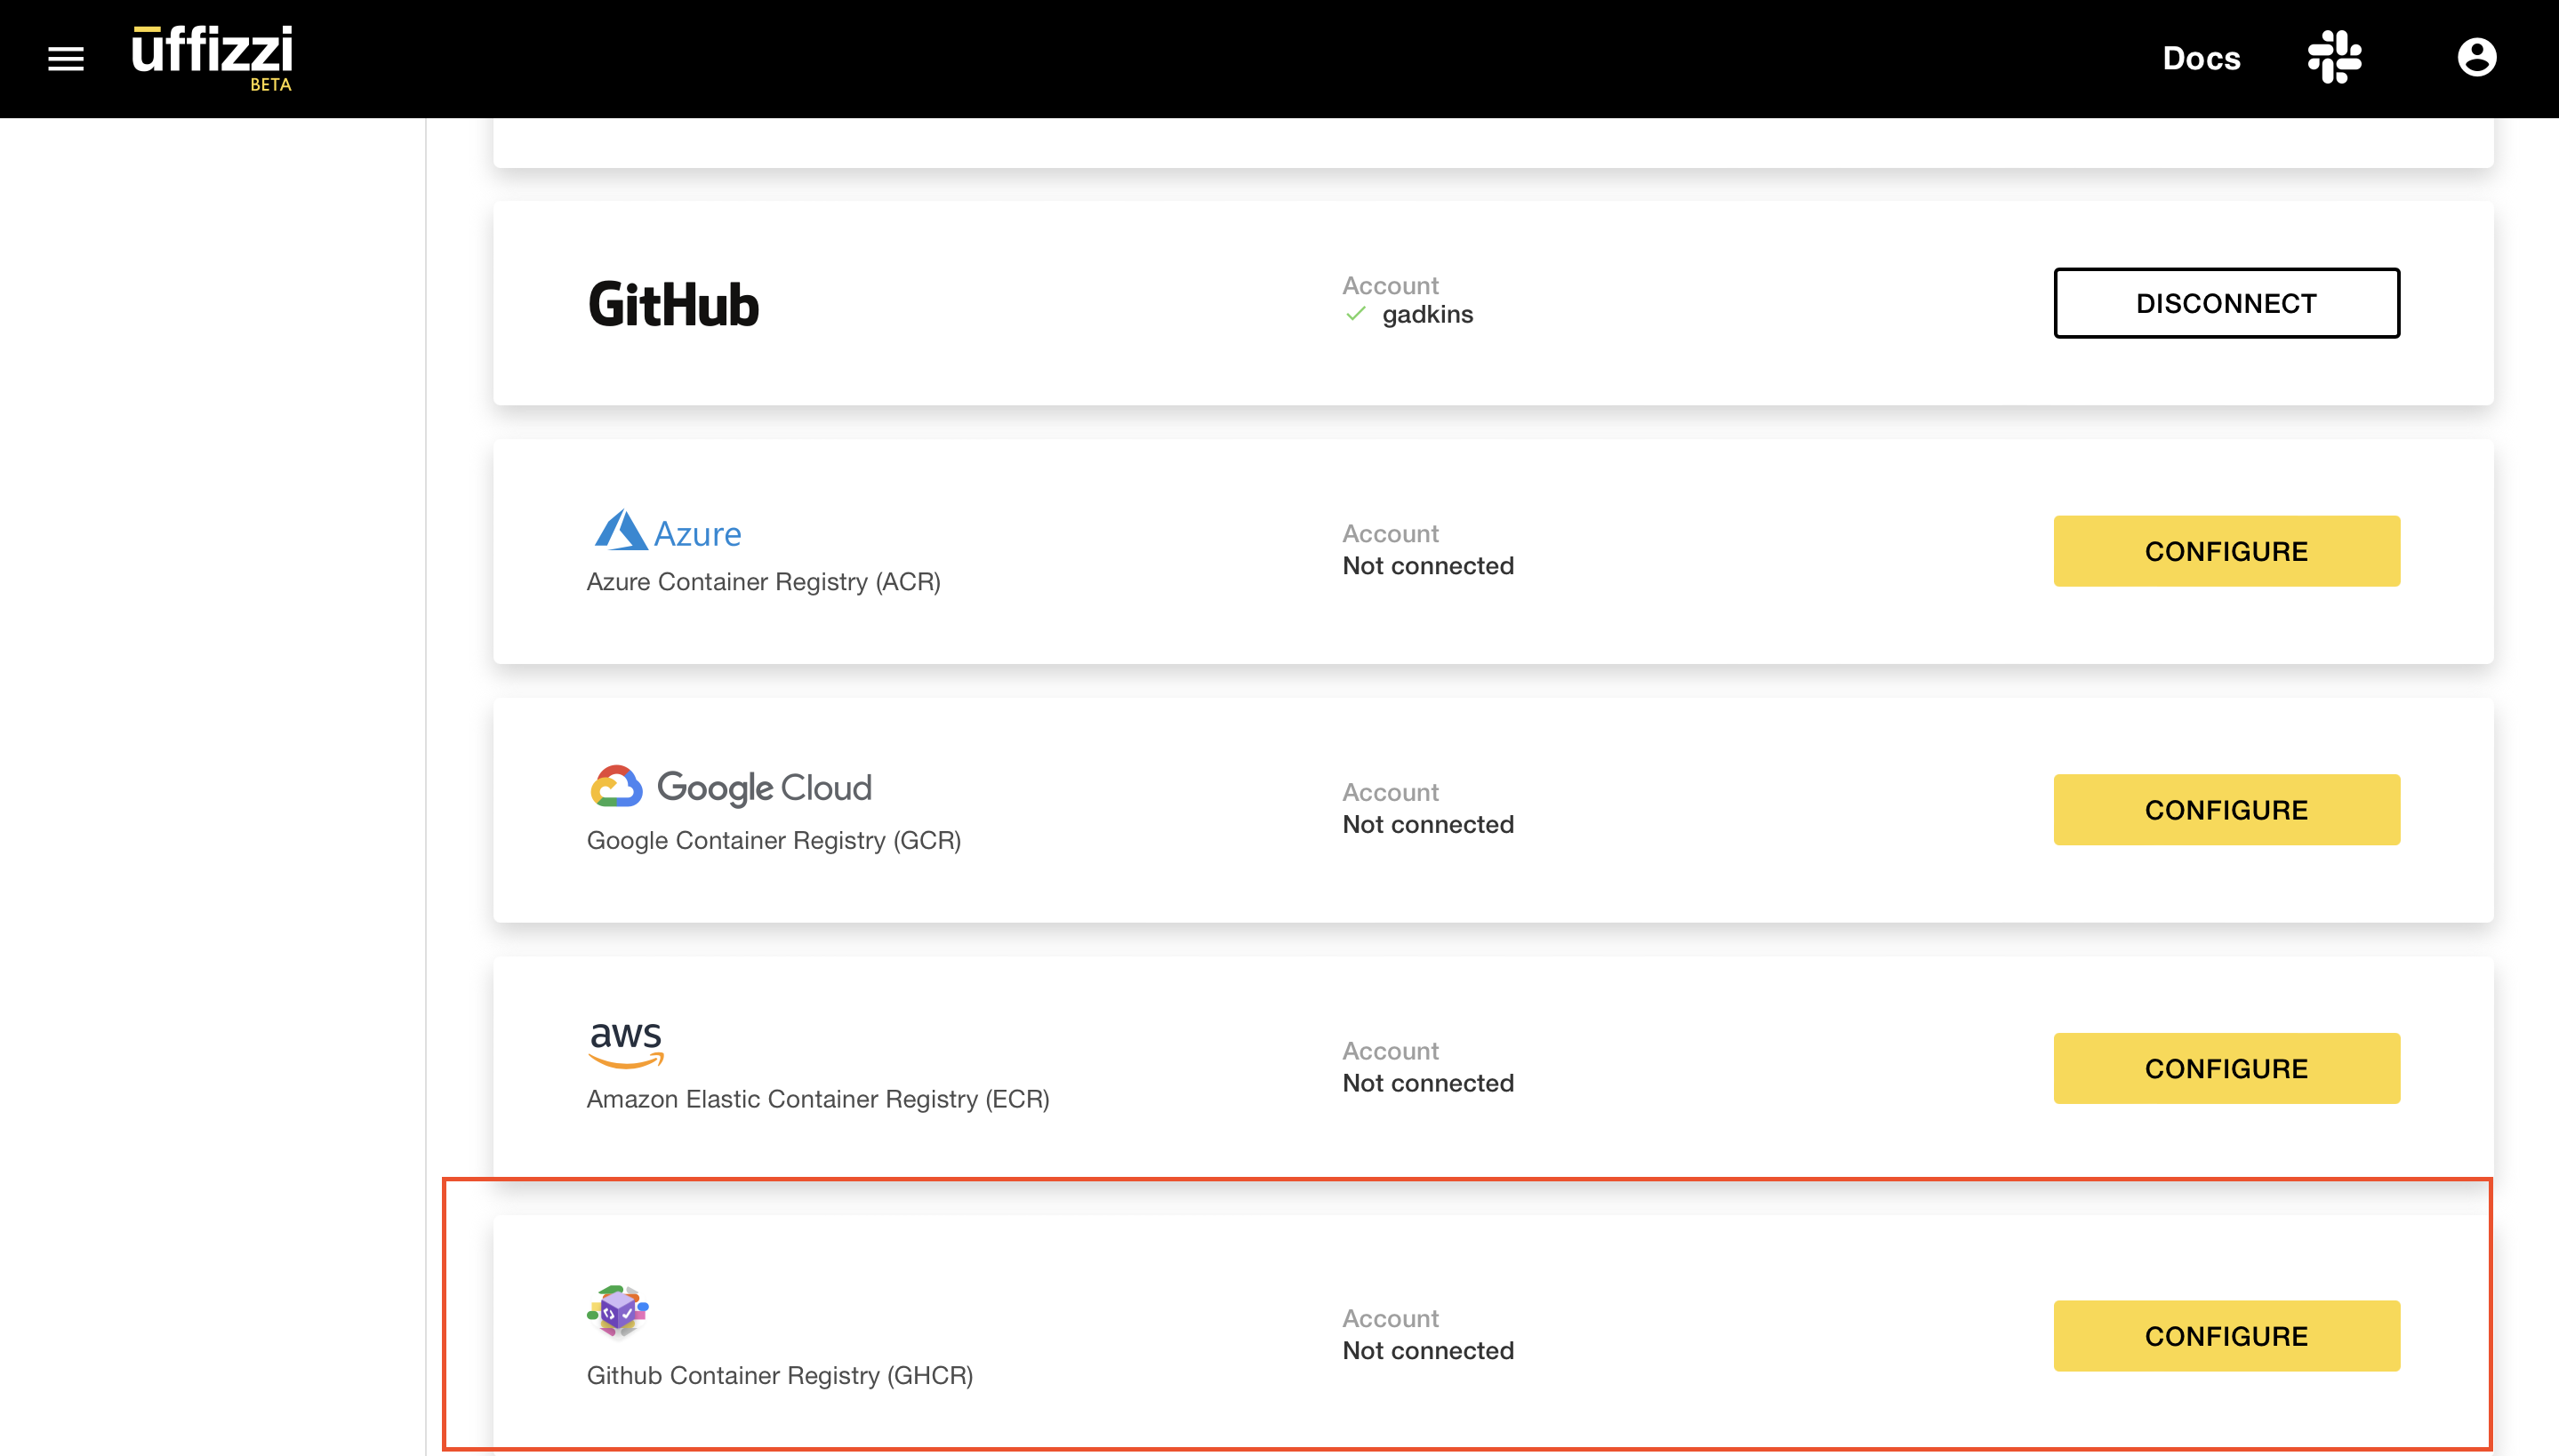The height and width of the screenshot is (1456, 2559).
Task: Configure Amazon Elastic Container Registry
Action: tap(2225, 1068)
